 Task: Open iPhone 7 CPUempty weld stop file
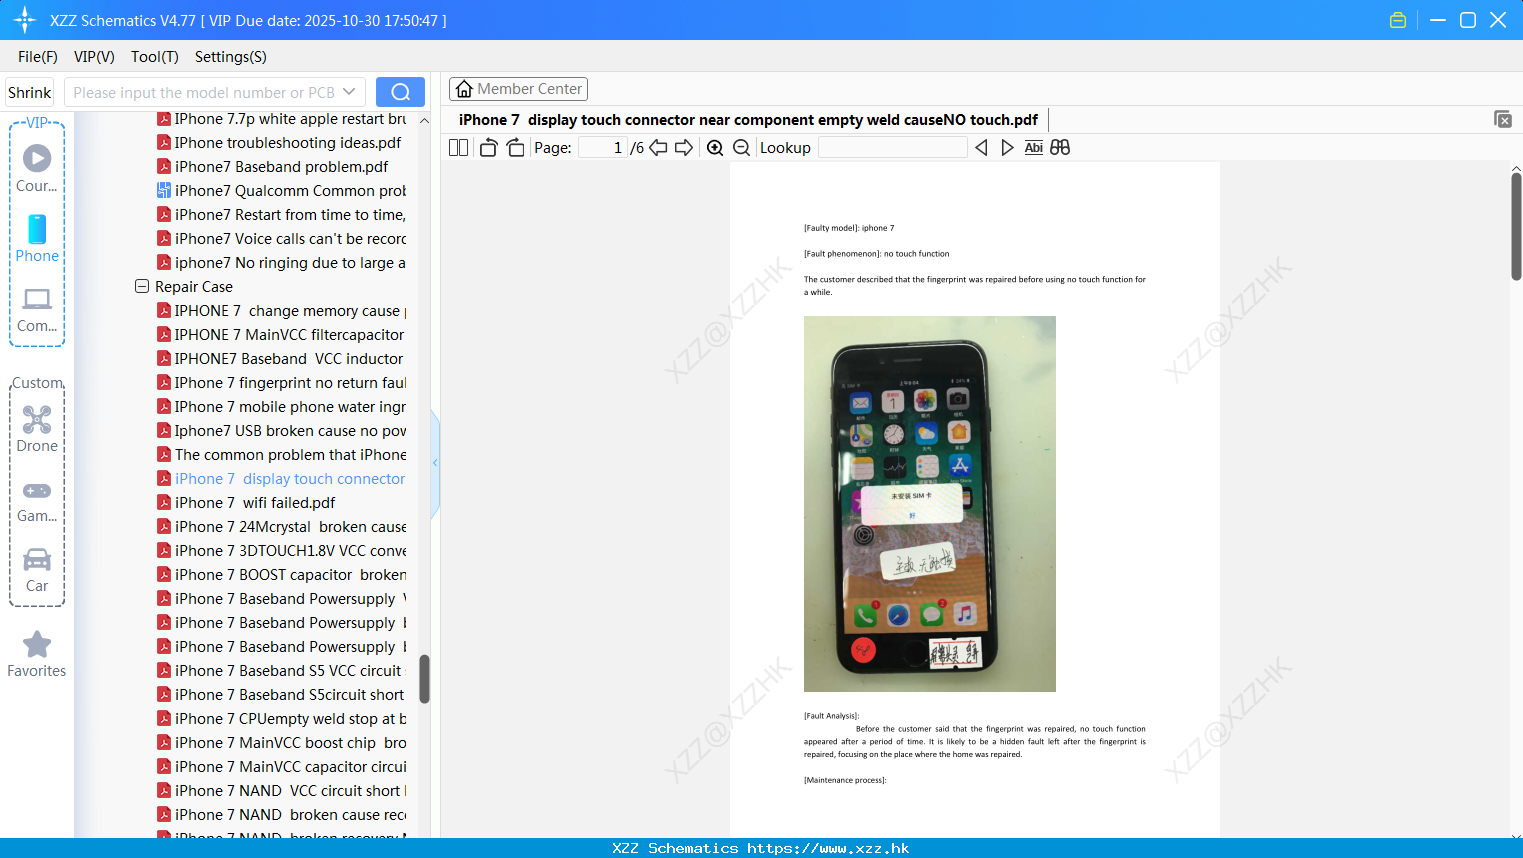coord(281,719)
